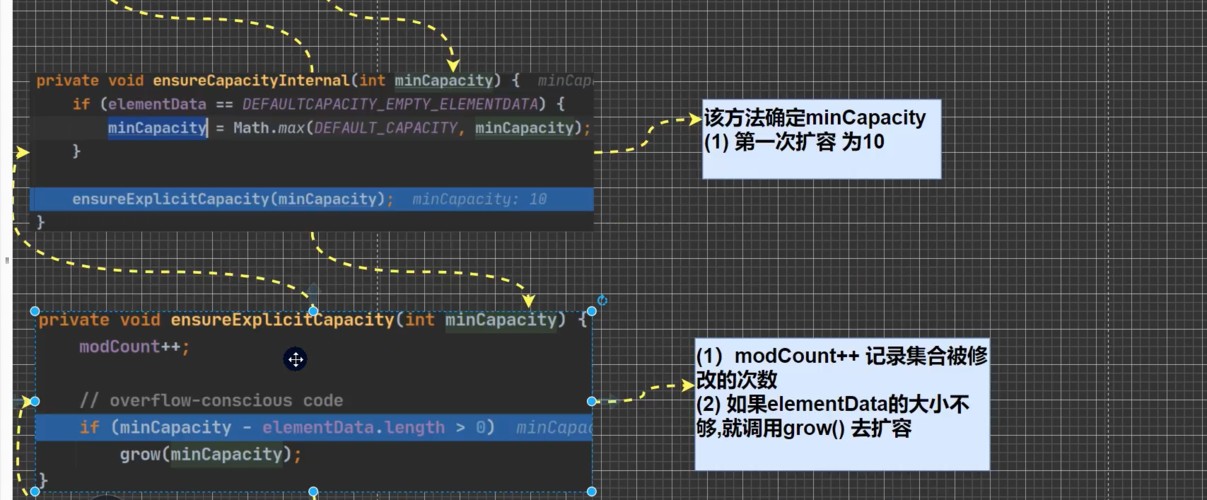Click the move cursor icon inside the selected image
1207x500 pixels.
pos(295,359)
